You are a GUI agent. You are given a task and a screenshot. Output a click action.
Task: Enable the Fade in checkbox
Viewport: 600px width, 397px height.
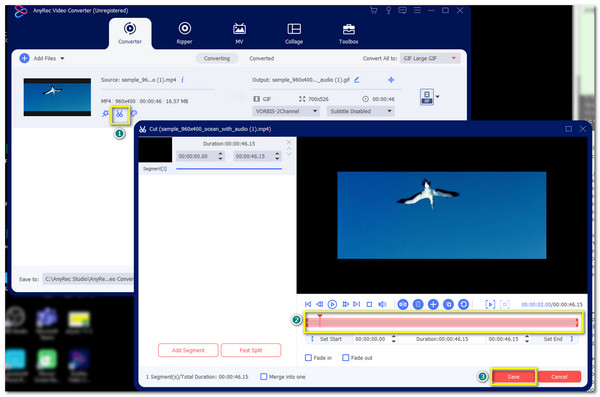click(308, 358)
